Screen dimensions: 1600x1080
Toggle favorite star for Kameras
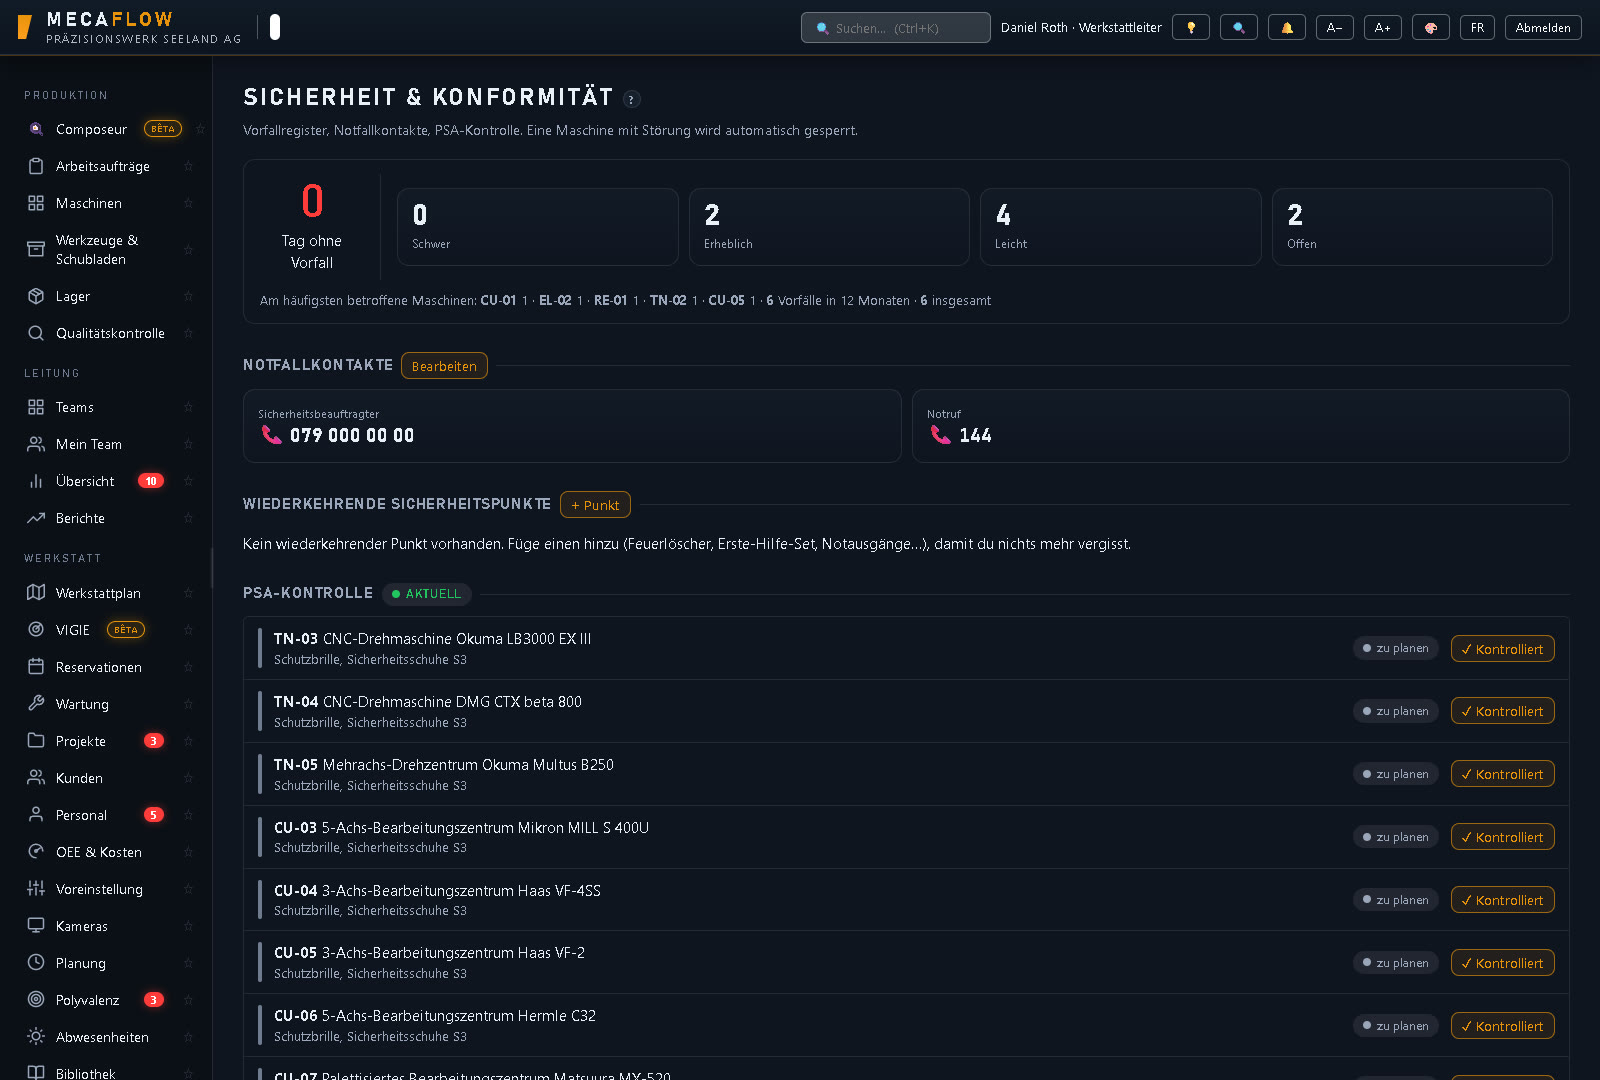pos(188,926)
